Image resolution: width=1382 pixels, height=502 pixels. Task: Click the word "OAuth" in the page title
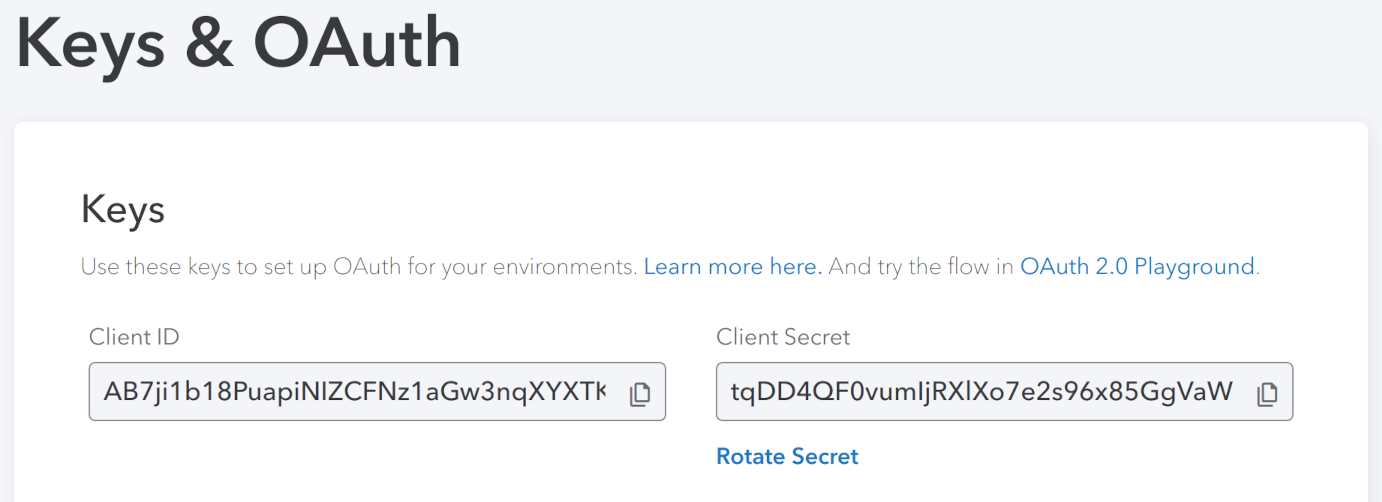tap(357, 45)
